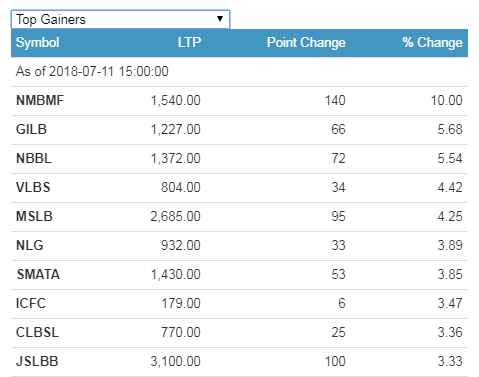Click the 10.00 percent change cell
The height and width of the screenshot is (377, 479).
[447, 100]
